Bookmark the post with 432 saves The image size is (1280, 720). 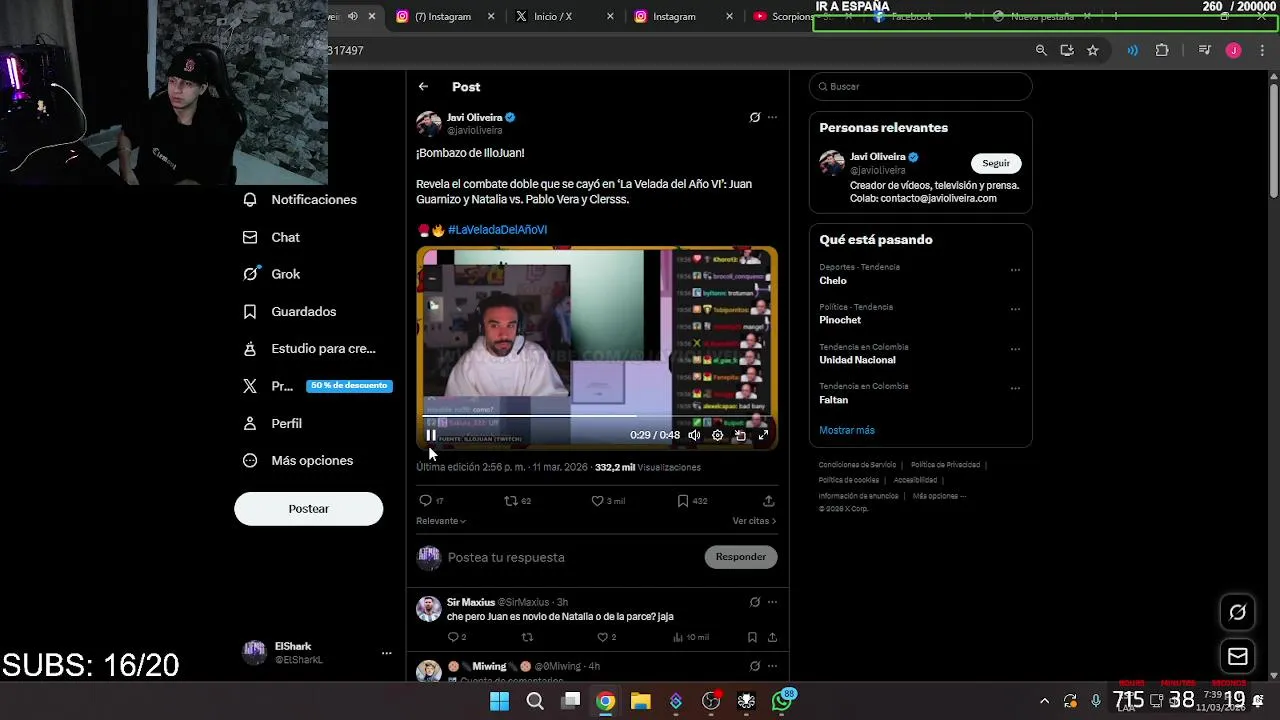point(692,500)
